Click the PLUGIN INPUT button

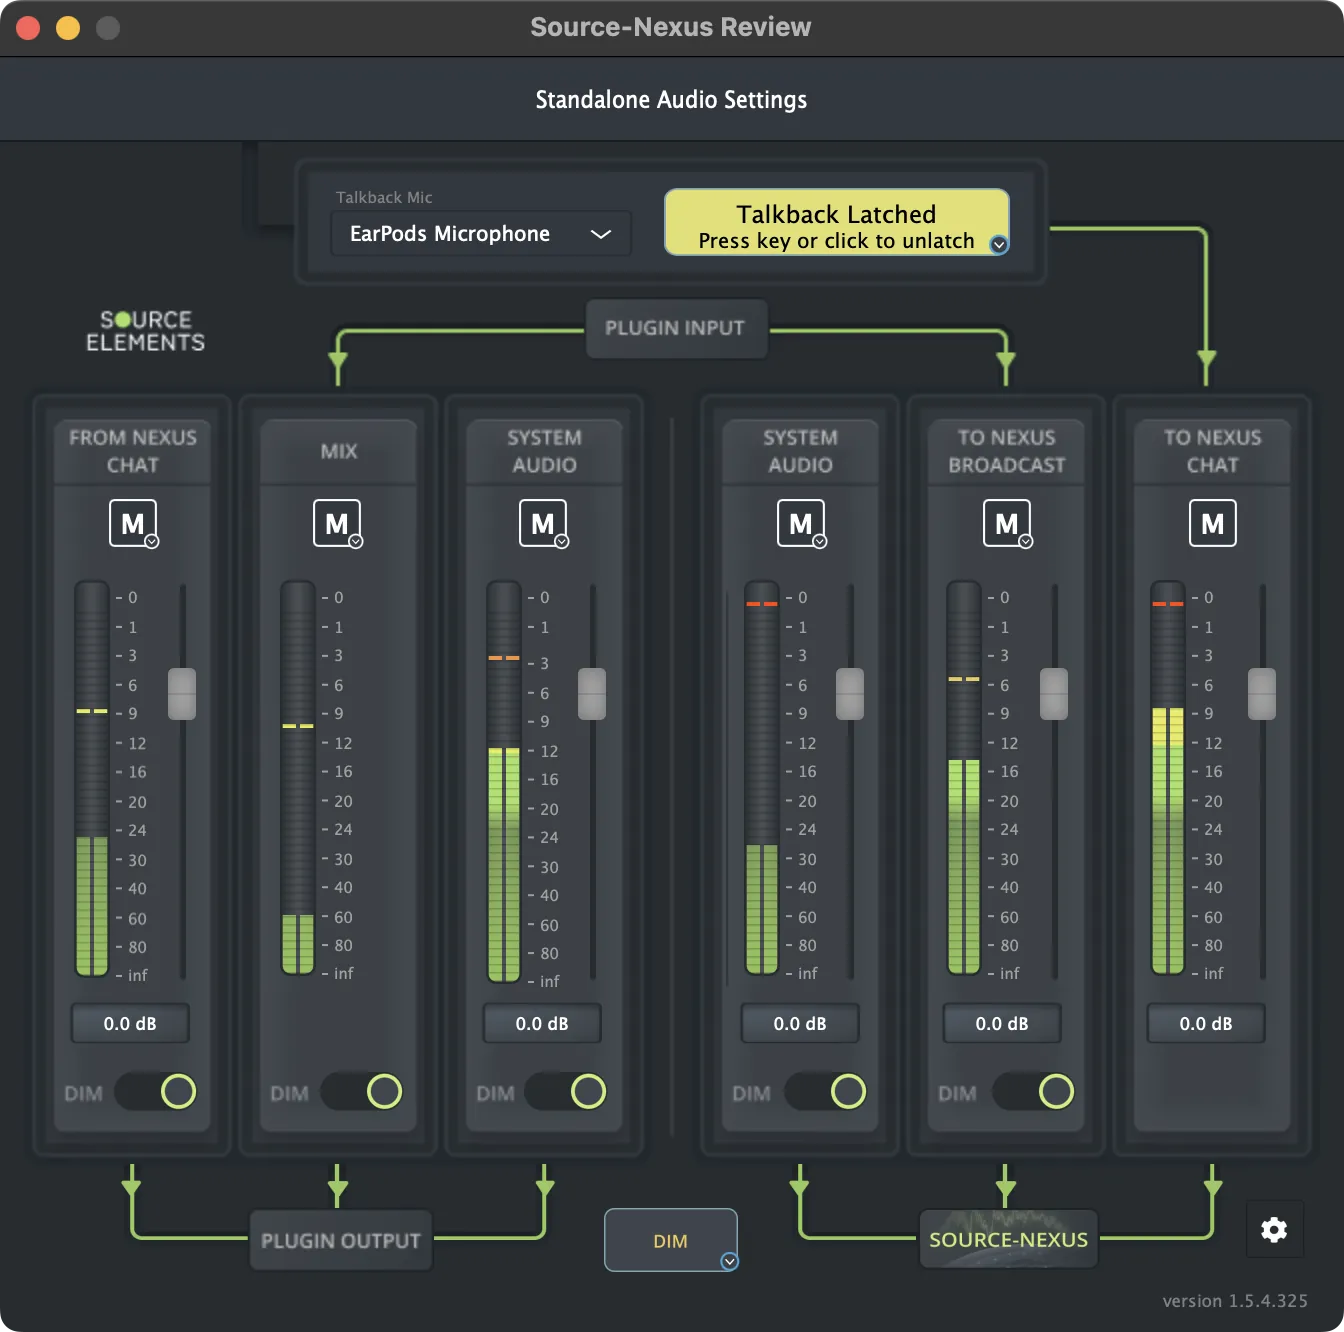point(675,328)
